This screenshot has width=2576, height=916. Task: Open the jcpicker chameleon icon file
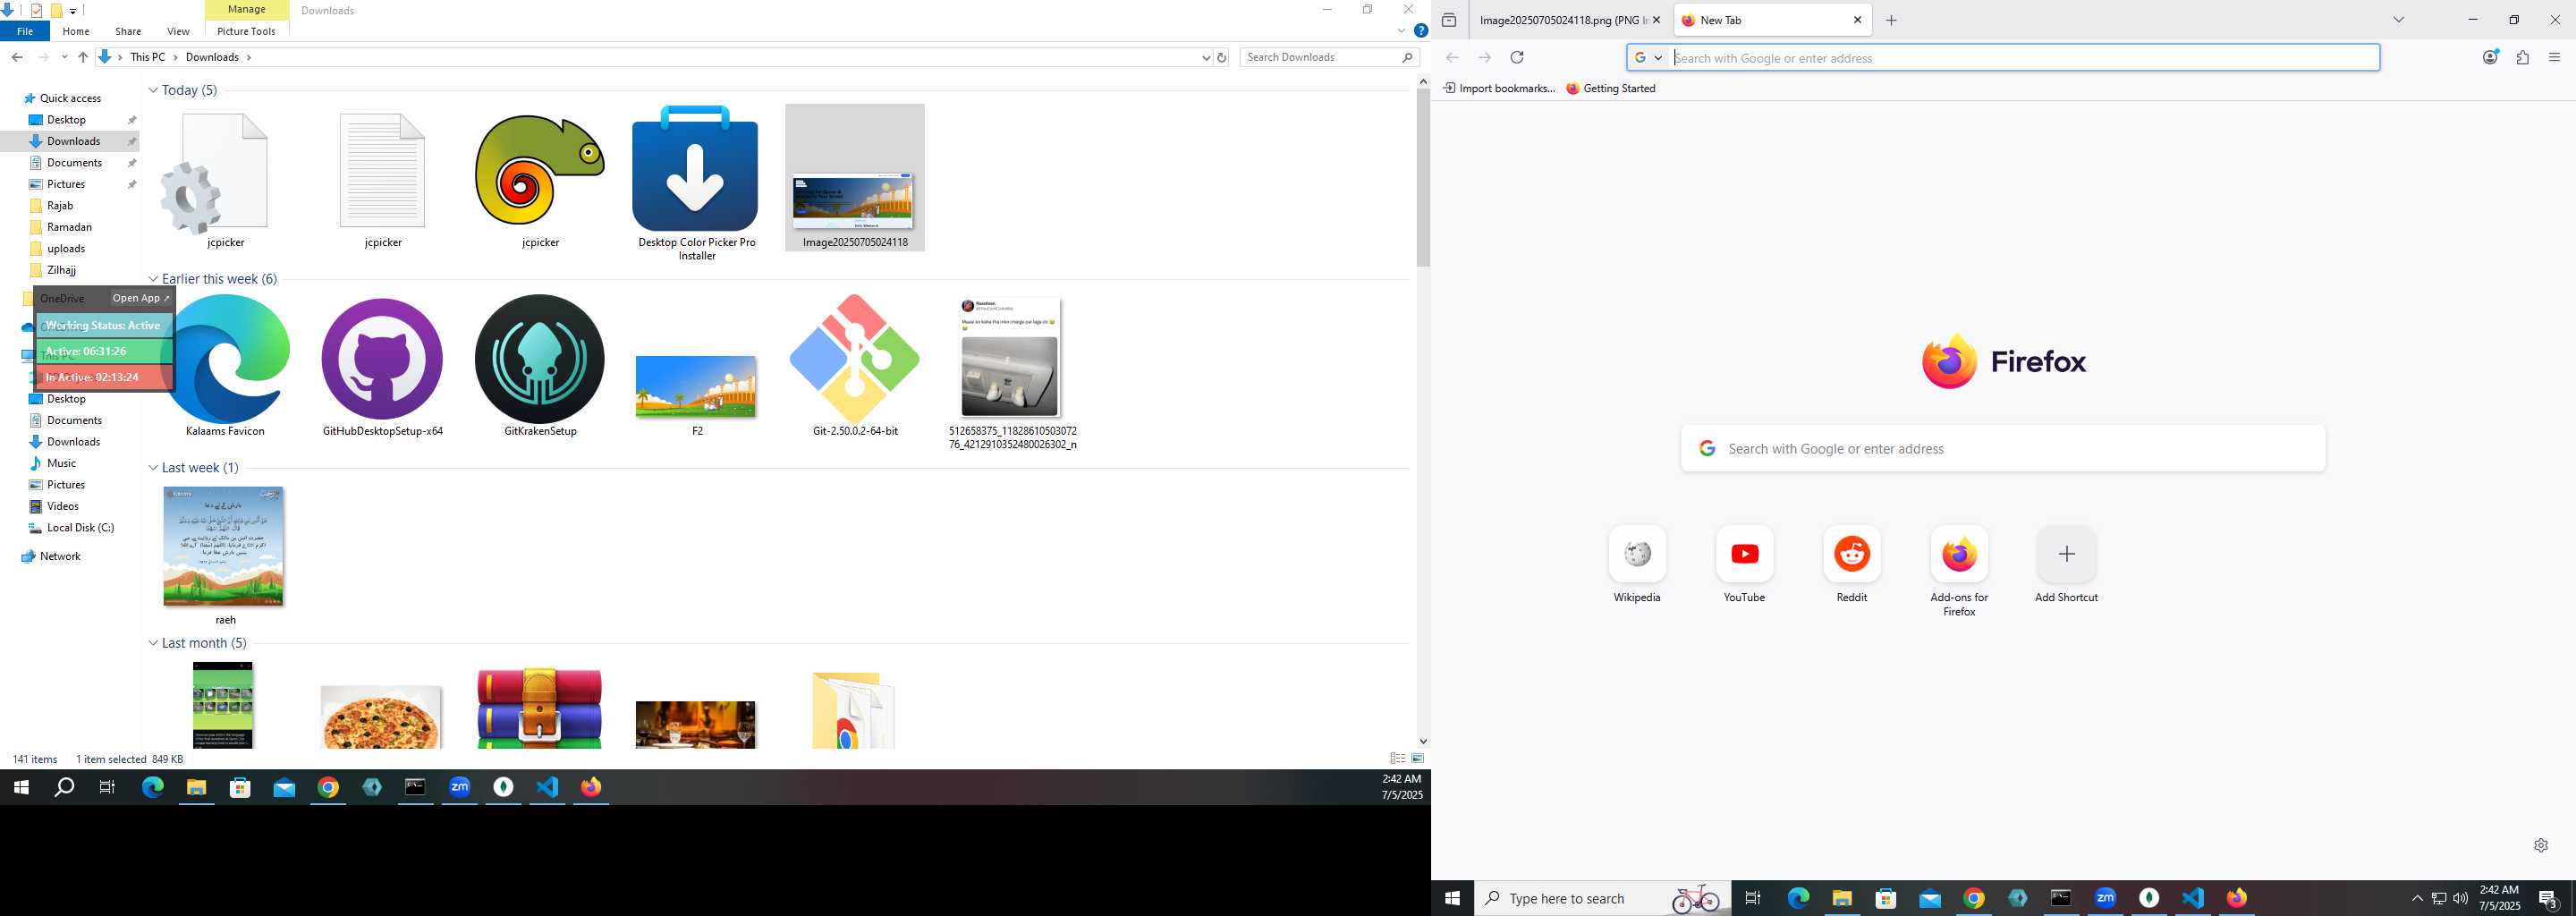pos(540,171)
